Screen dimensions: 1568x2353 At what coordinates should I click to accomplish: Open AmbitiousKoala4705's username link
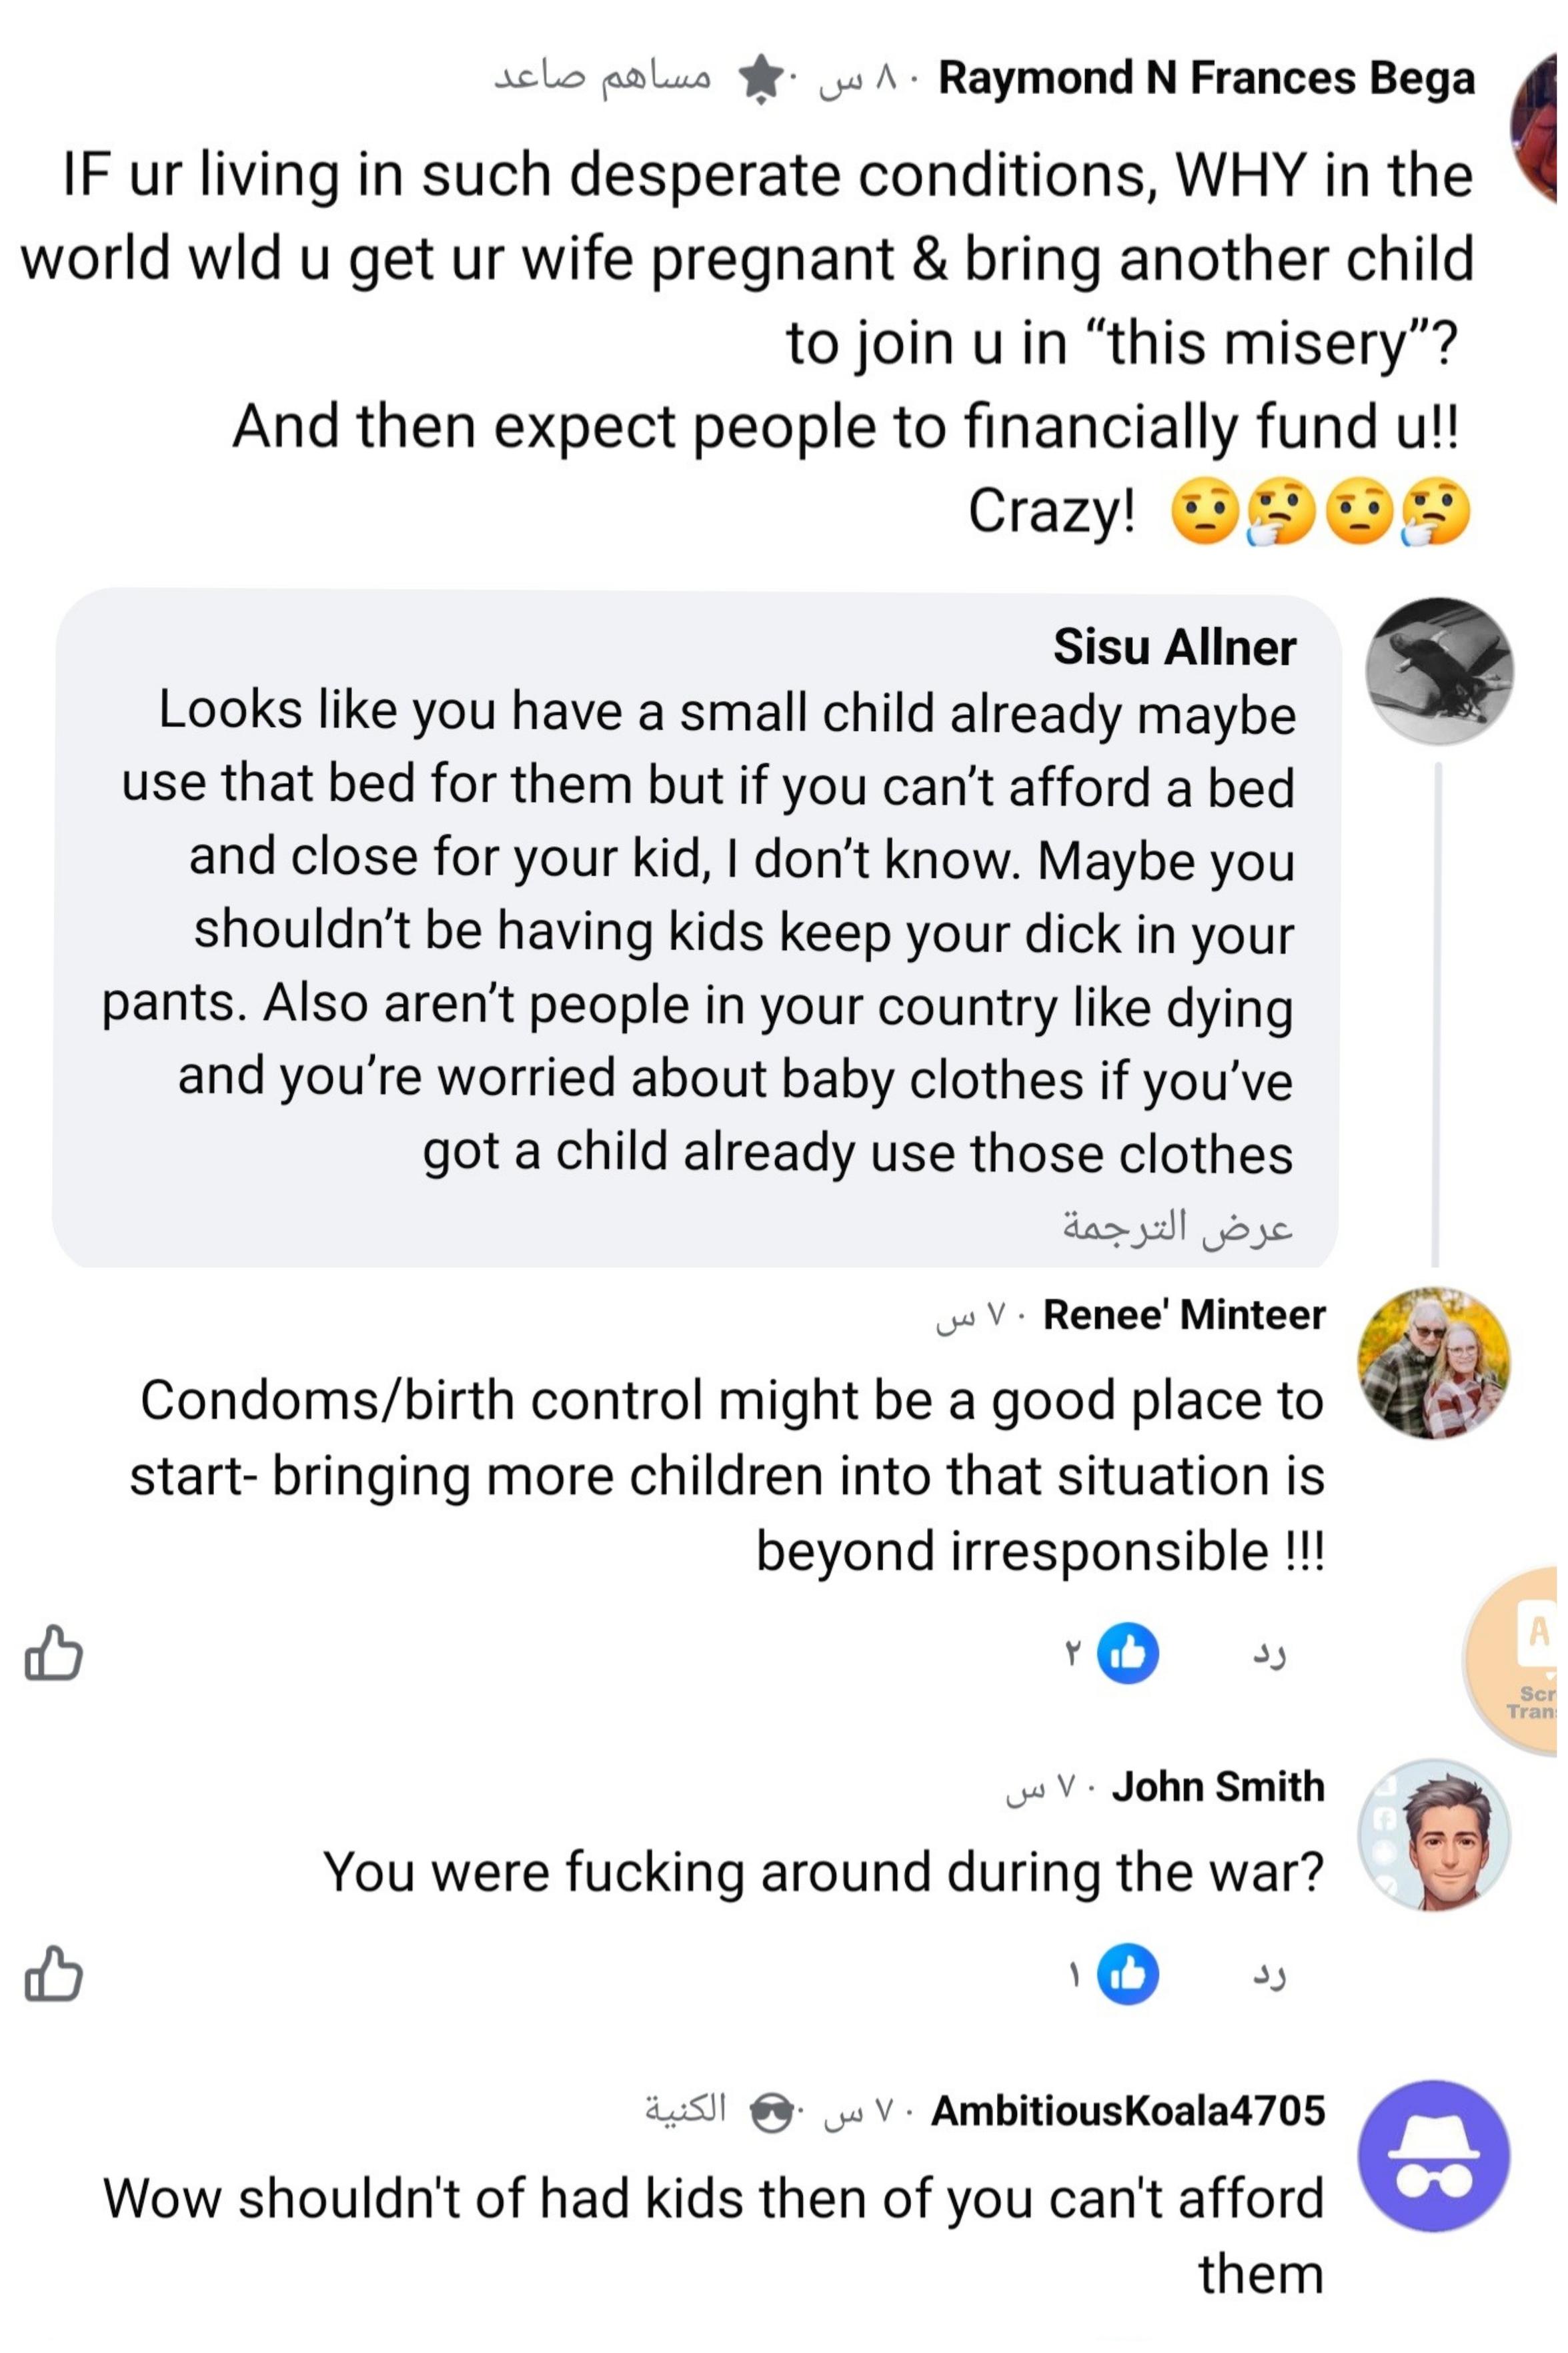1128,2110
